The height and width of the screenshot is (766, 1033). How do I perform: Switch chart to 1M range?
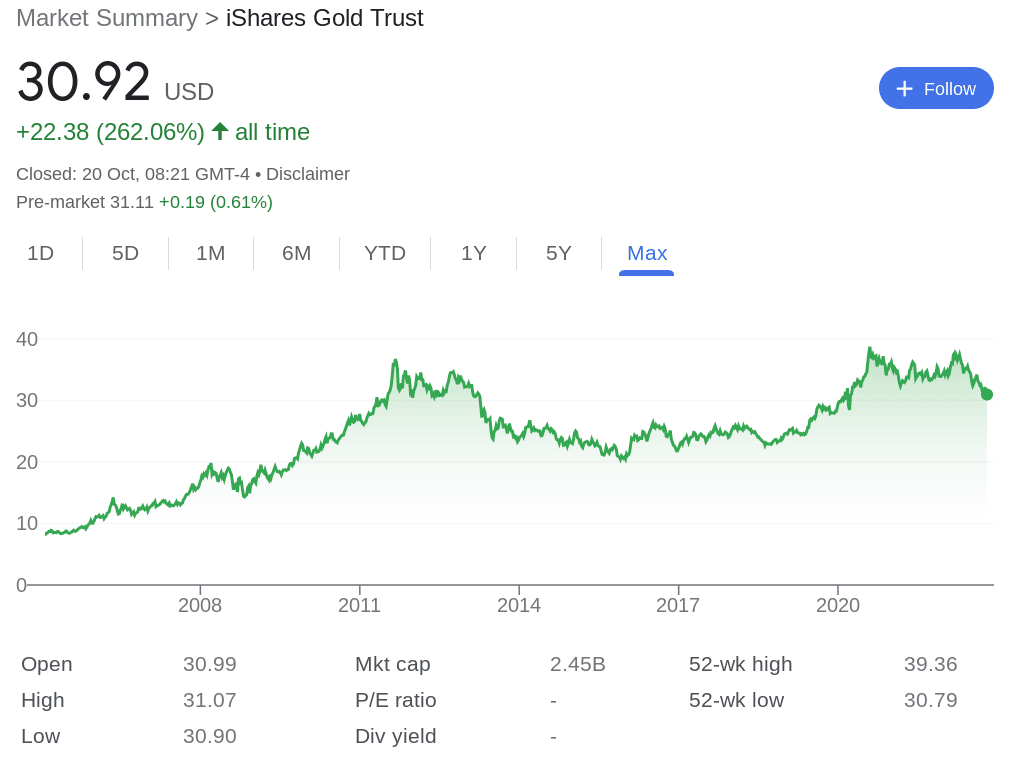point(211,253)
